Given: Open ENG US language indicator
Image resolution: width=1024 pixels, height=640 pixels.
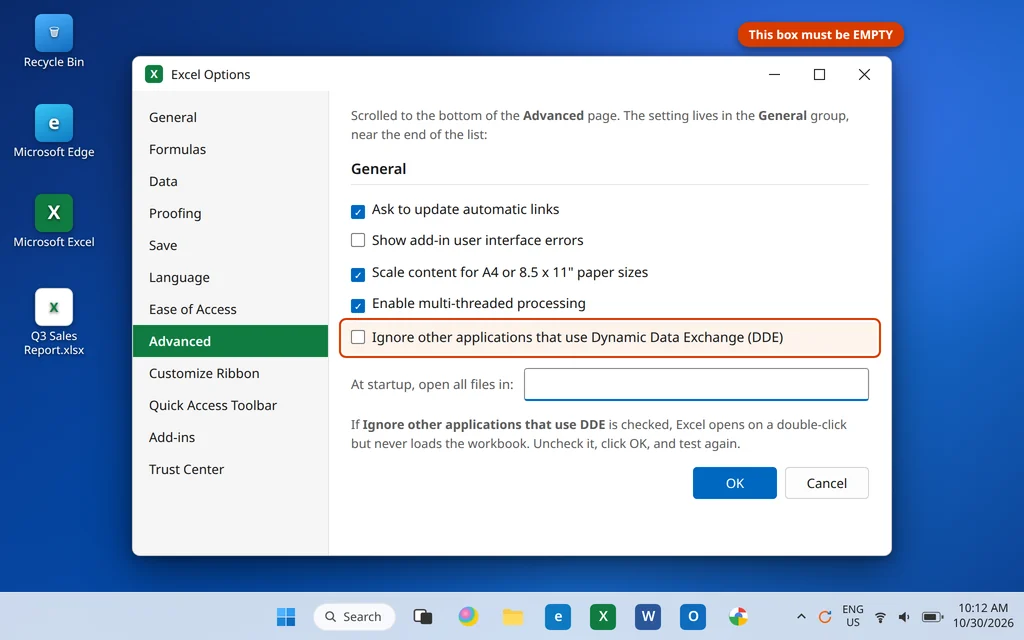Looking at the screenshot, I should pos(852,616).
